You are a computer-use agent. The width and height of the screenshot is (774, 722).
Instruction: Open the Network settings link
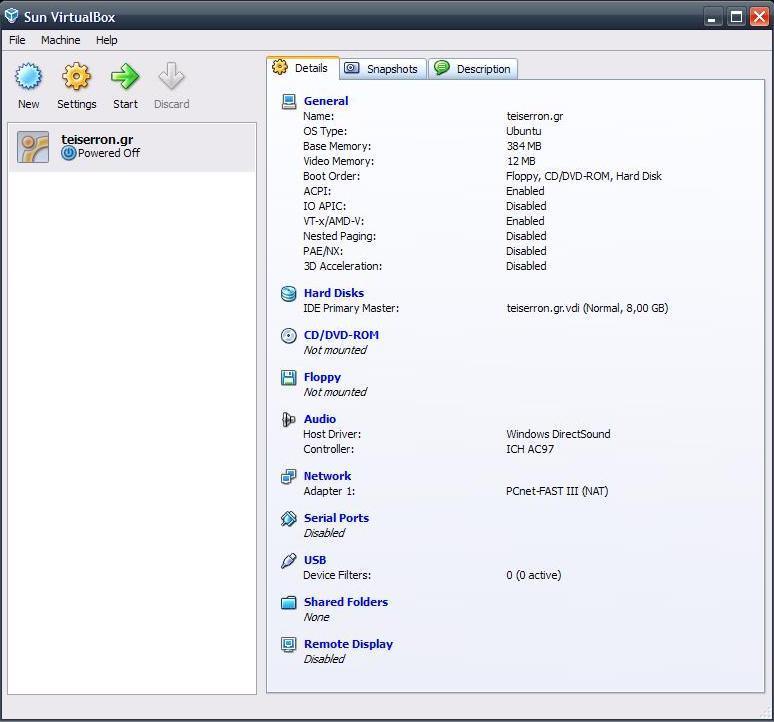327,476
